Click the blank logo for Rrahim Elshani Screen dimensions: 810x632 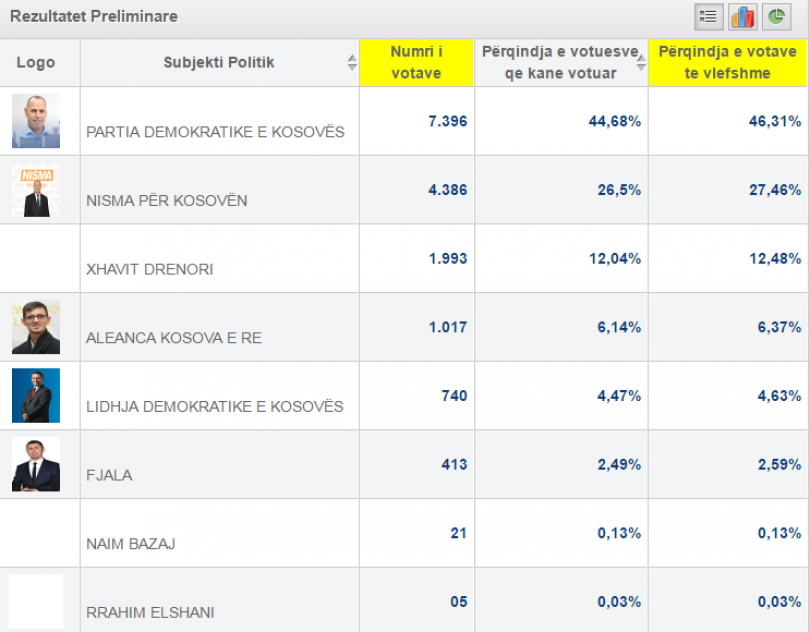coord(36,601)
